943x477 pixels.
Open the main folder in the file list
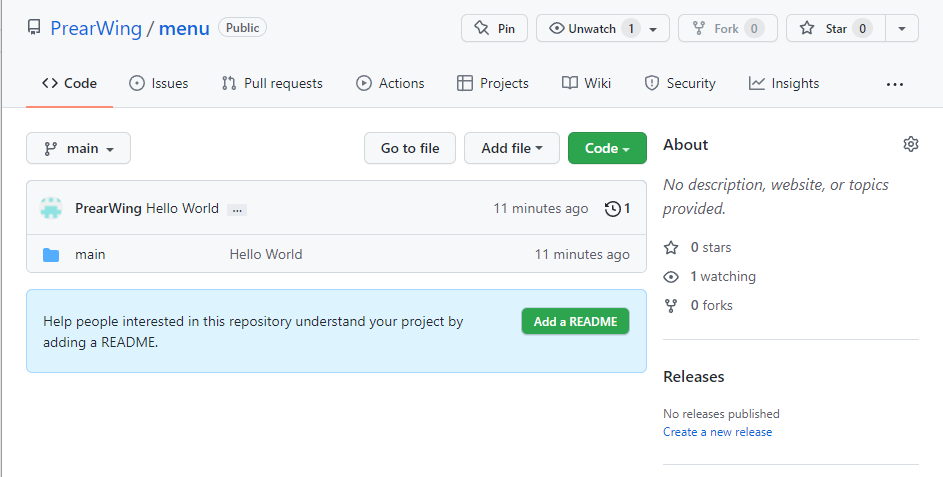tap(90, 254)
